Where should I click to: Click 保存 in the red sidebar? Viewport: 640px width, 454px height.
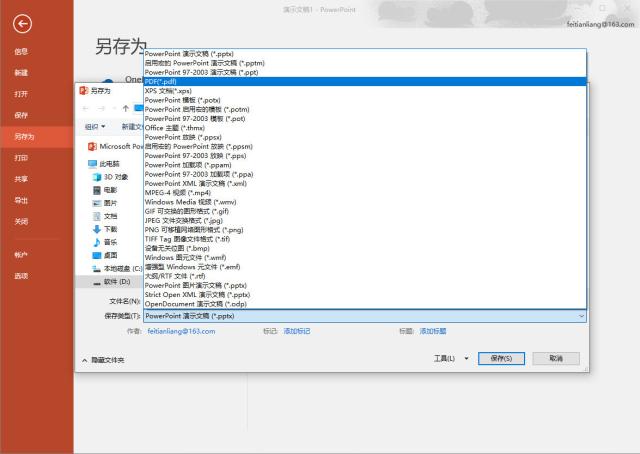(21, 115)
